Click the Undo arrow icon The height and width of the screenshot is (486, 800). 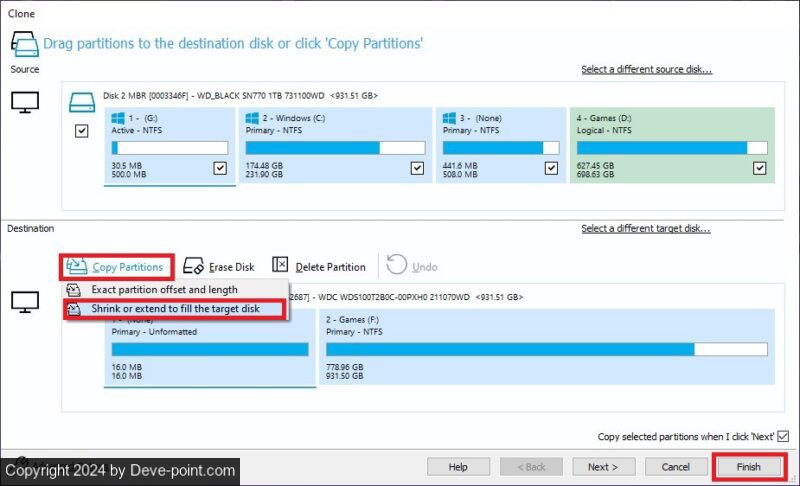pos(397,266)
